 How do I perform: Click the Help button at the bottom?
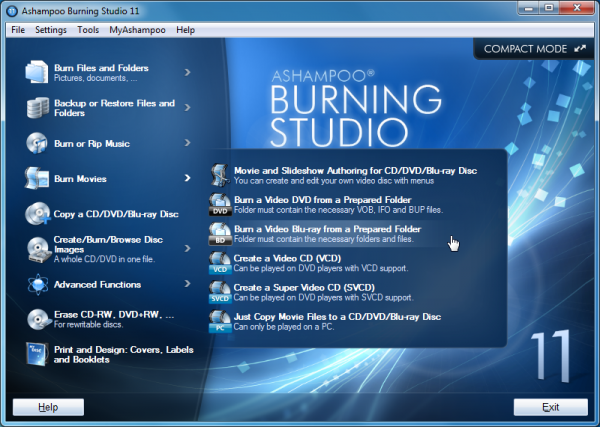(48, 407)
